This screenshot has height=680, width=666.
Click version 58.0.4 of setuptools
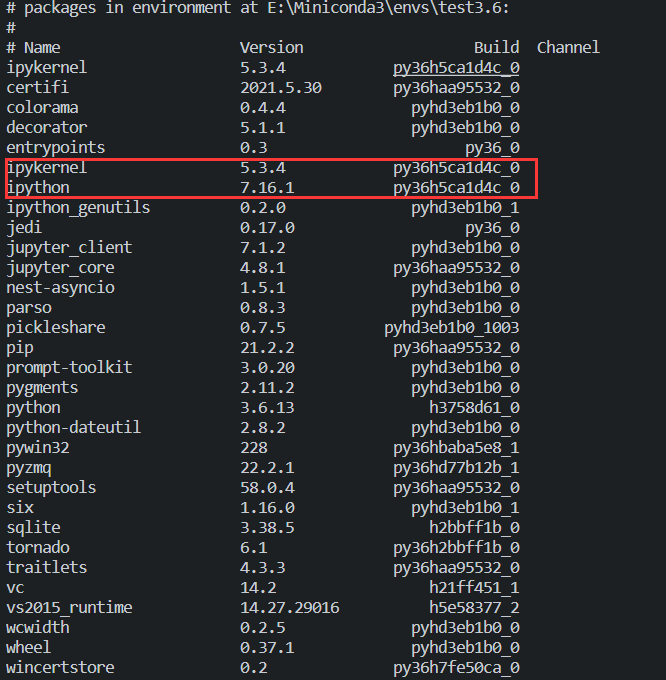[x=267, y=487]
